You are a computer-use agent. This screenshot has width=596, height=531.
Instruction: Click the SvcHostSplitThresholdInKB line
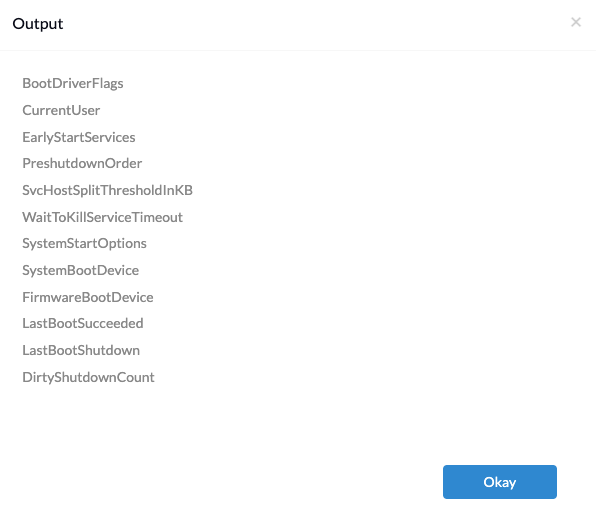tap(108, 190)
